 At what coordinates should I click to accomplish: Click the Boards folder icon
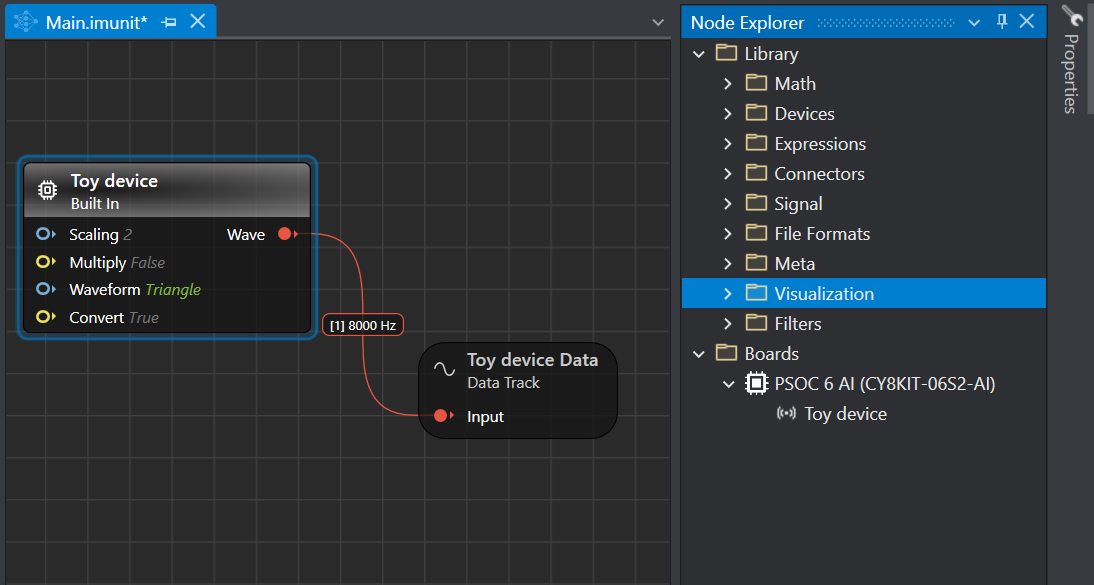[x=726, y=353]
